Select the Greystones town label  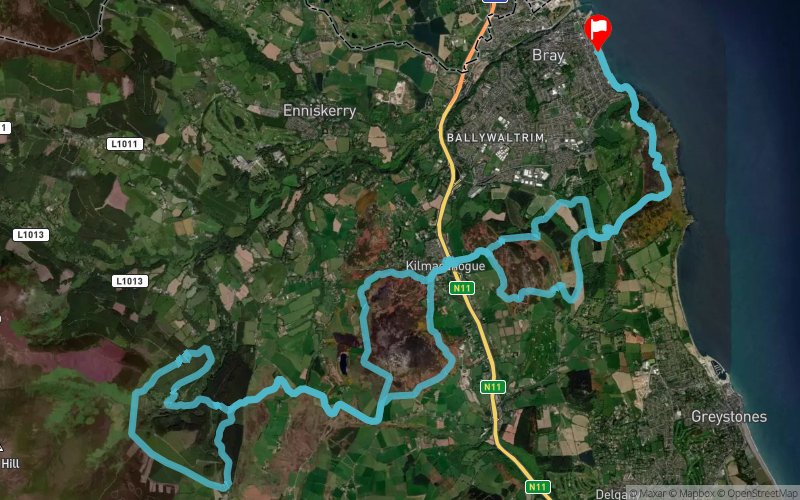[x=729, y=417]
